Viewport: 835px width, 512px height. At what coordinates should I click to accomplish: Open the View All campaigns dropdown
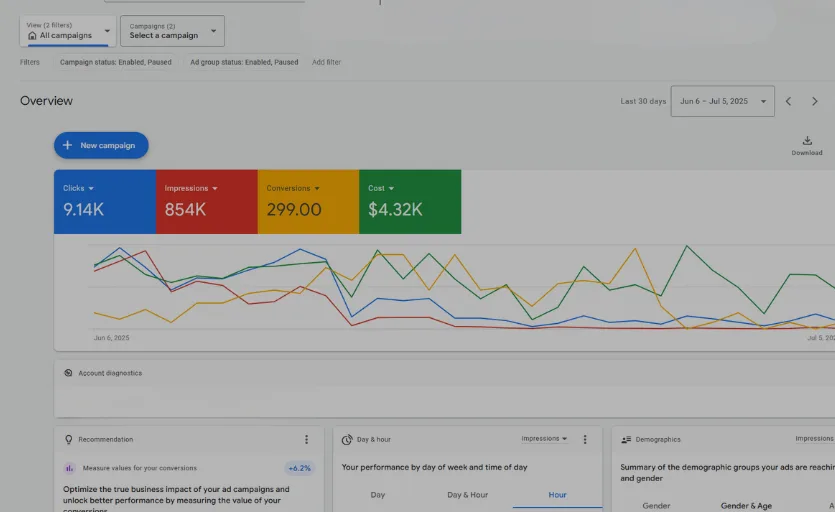[x=68, y=31]
